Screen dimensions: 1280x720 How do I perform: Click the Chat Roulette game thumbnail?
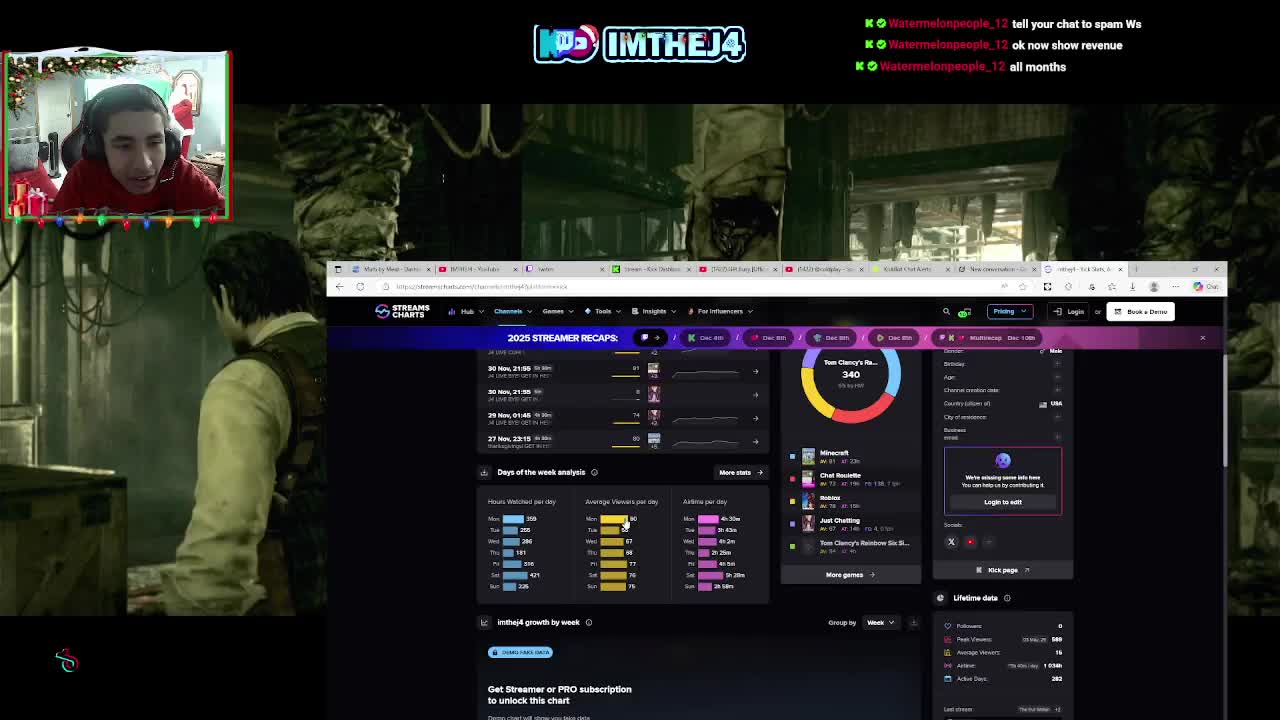(808, 478)
